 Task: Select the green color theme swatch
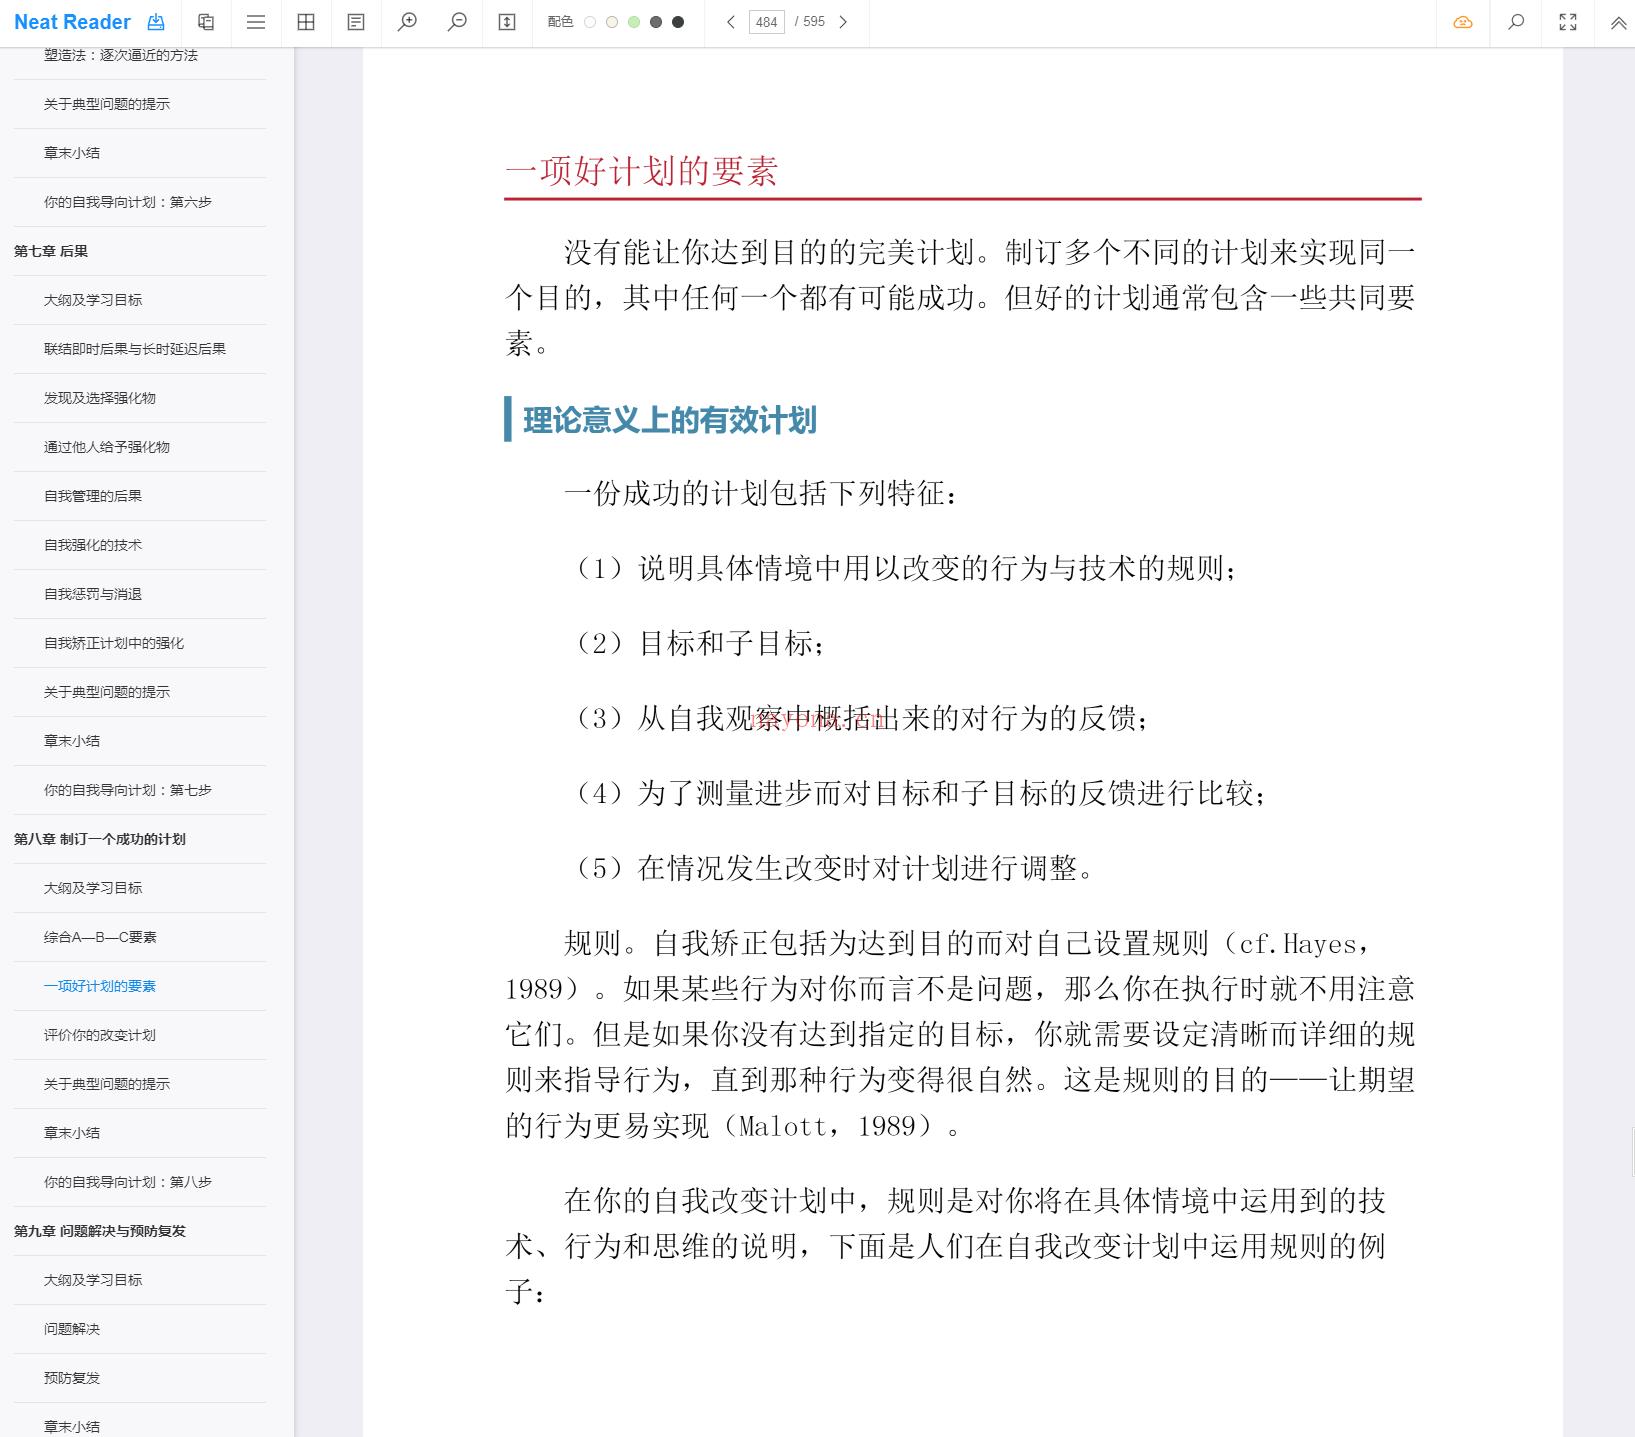tap(634, 22)
